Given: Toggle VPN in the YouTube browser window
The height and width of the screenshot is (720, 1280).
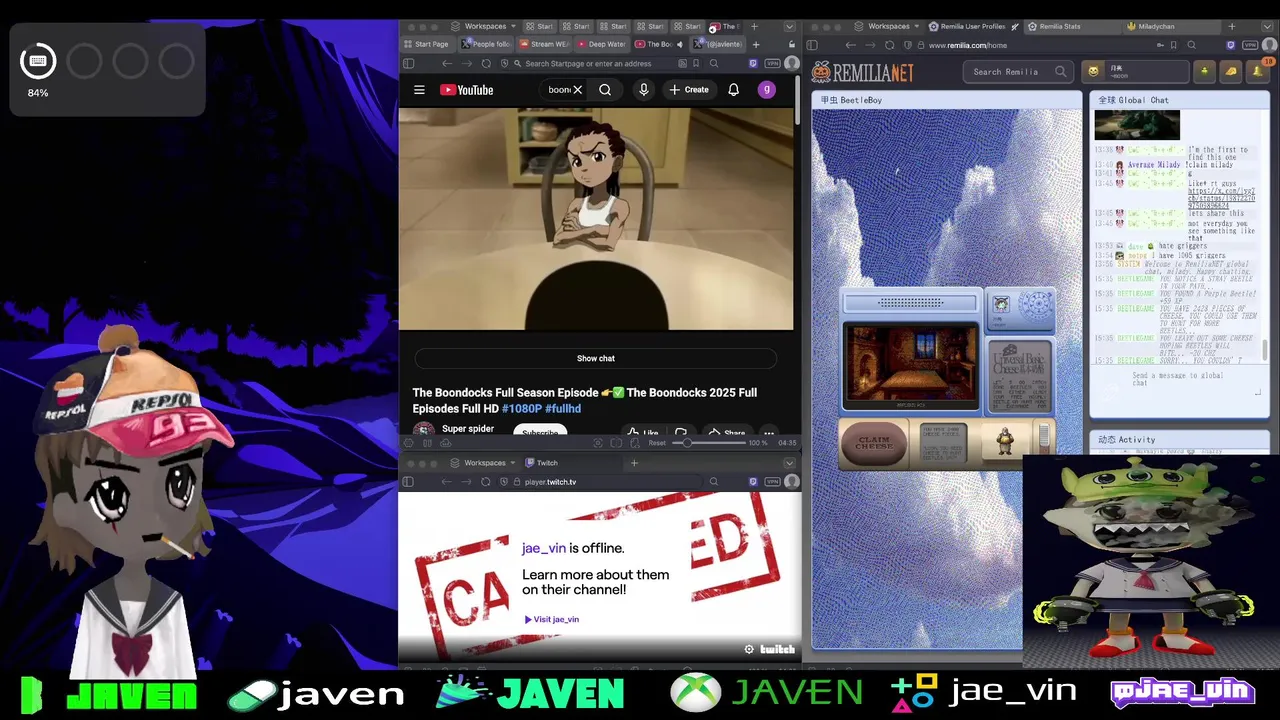Looking at the screenshot, I should [x=772, y=63].
